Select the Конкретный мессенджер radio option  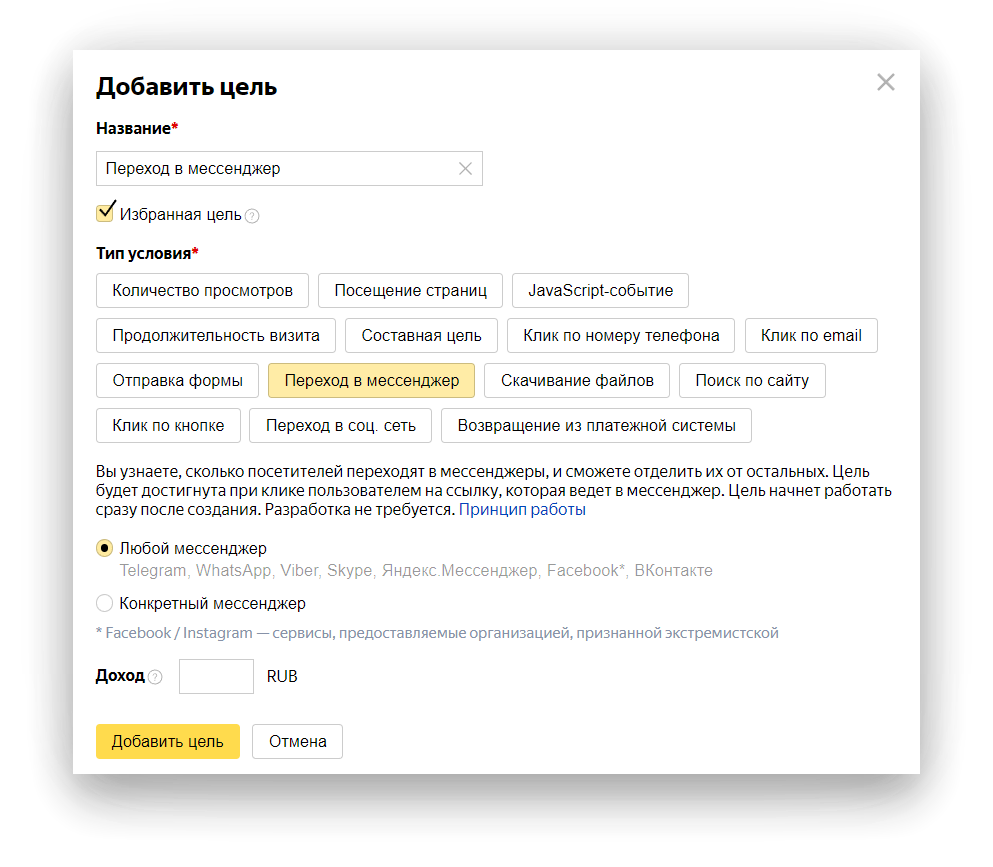[x=105, y=603]
